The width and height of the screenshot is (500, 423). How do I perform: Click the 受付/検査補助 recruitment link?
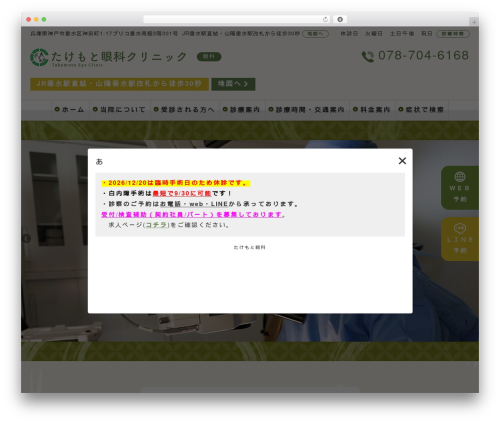[192, 215]
